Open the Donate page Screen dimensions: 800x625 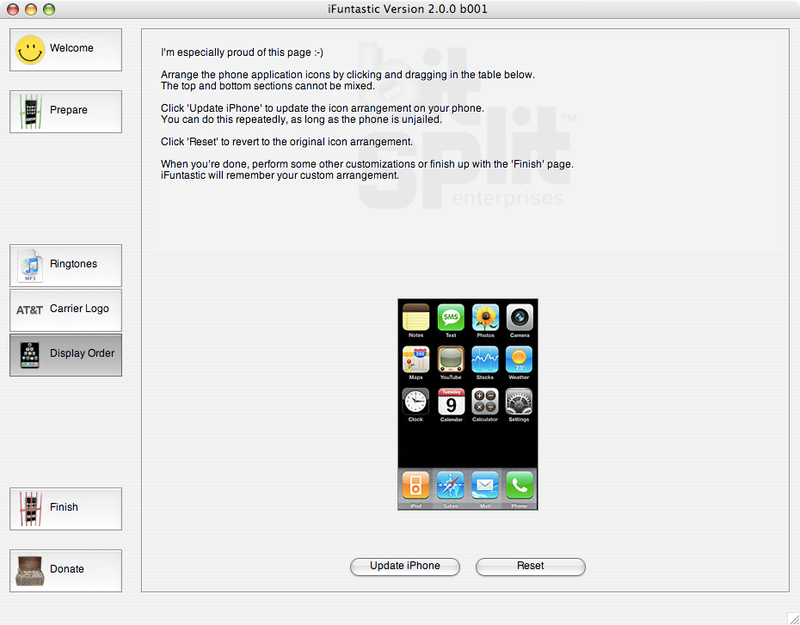[x=66, y=570]
